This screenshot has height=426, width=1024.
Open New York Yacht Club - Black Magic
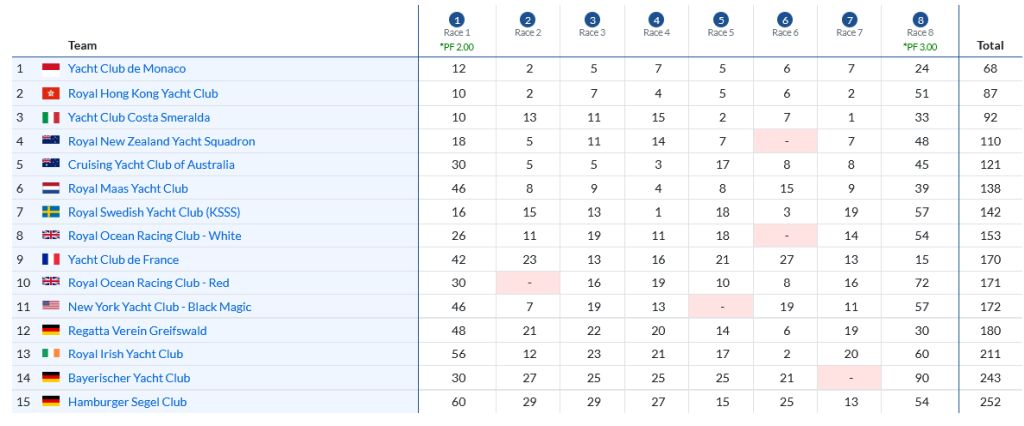coord(160,307)
